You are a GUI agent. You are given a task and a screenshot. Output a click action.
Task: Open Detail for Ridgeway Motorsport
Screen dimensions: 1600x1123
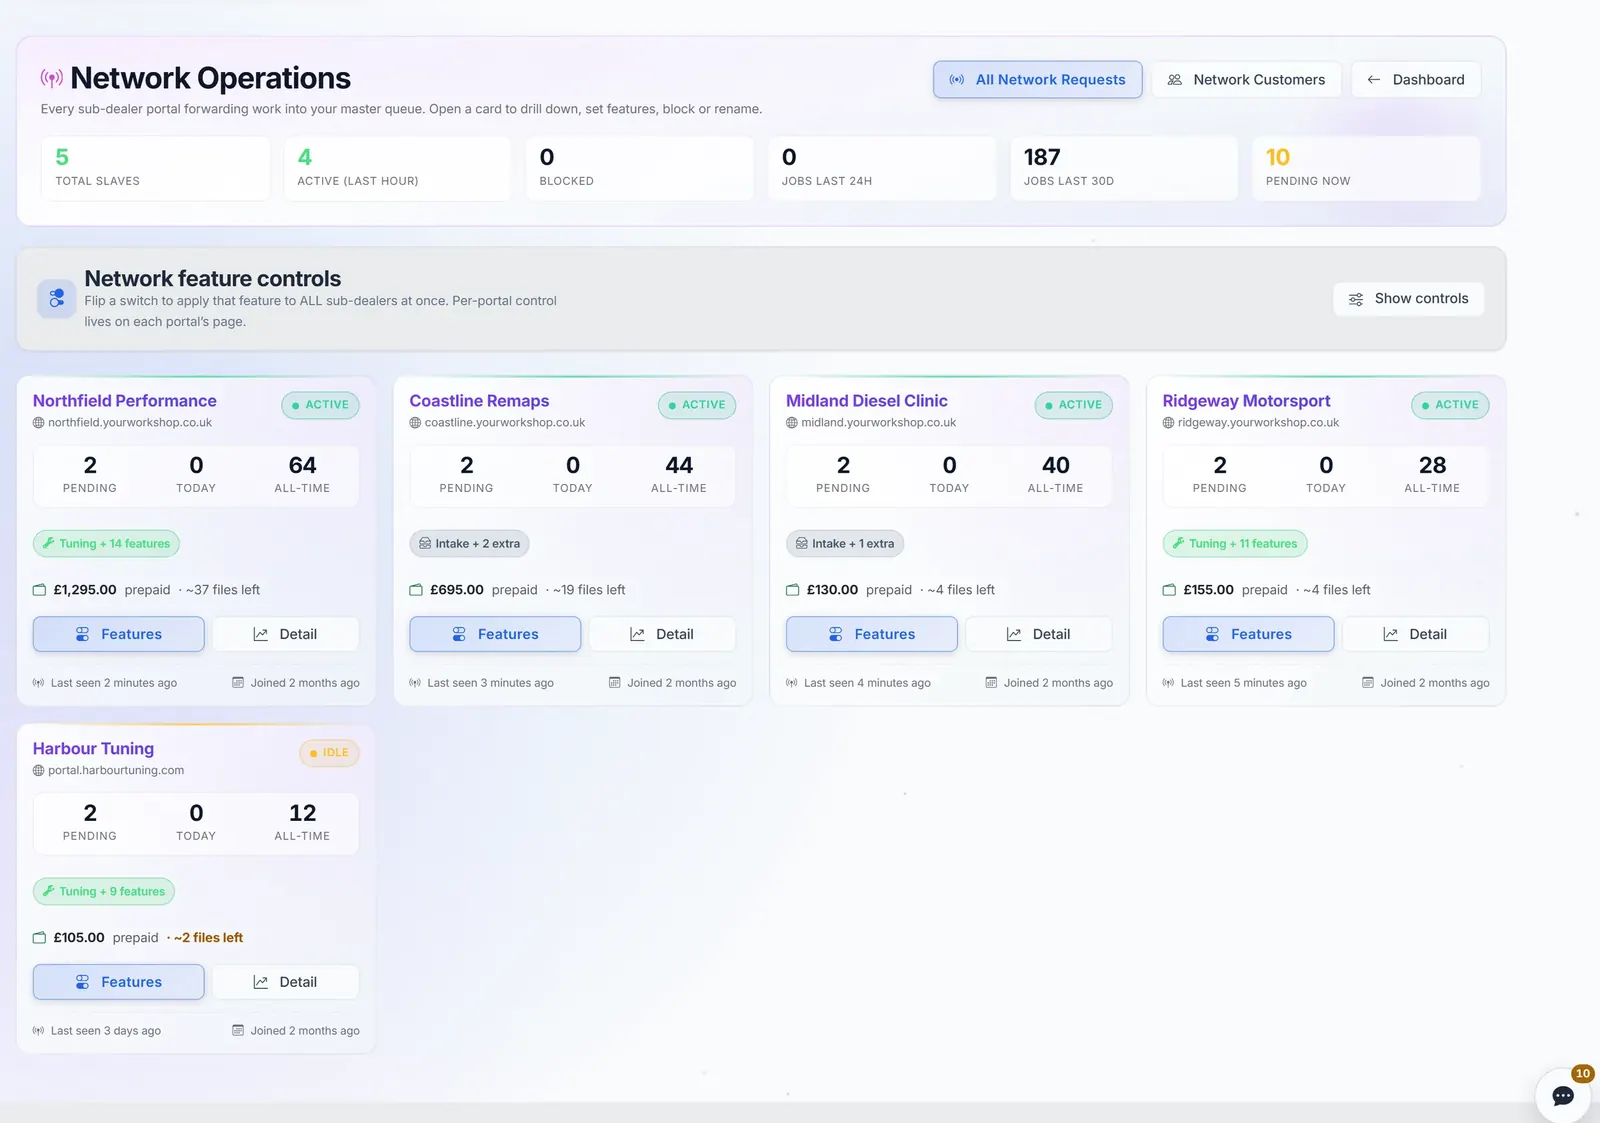tap(1415, 634)
